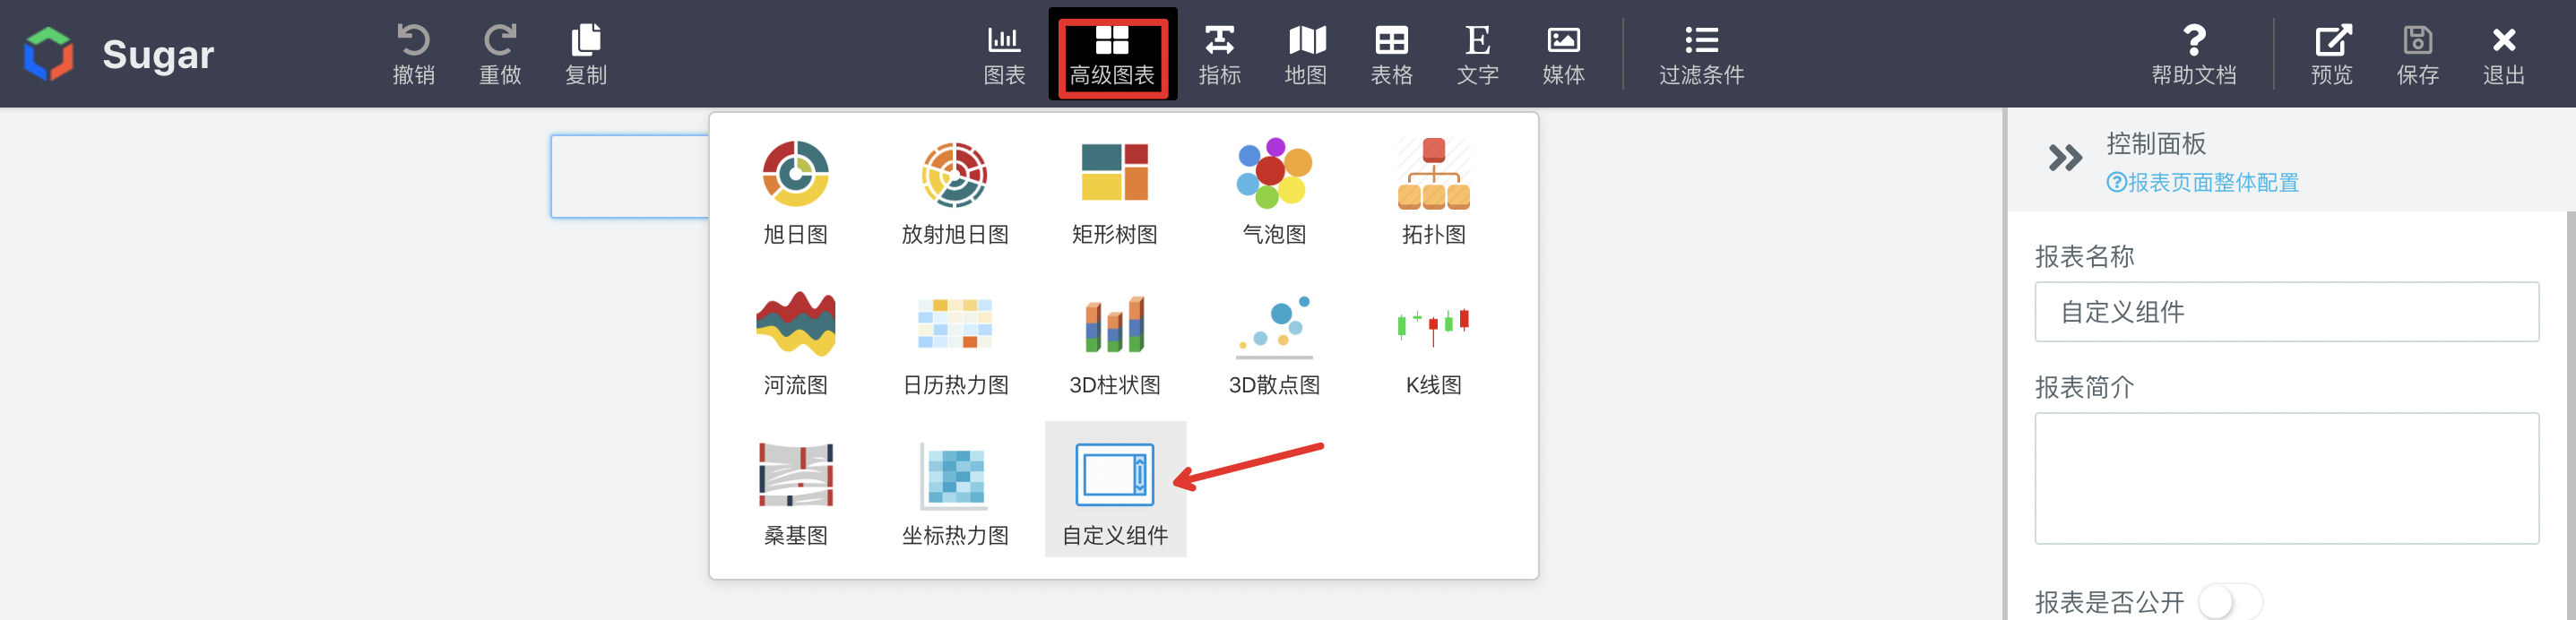Click the 报表简介 description text area

(x=2286, y=478)
